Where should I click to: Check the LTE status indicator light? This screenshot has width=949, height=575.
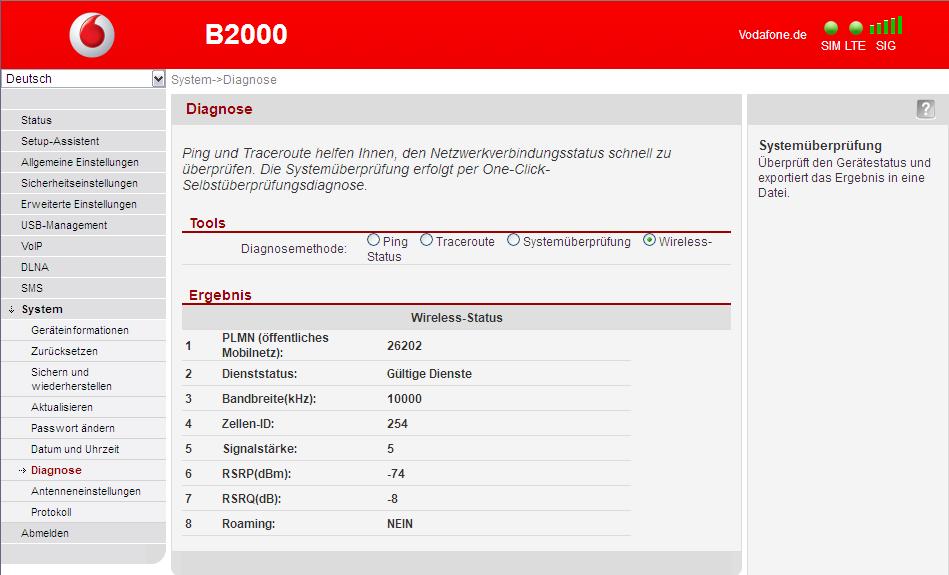point(856,28)
